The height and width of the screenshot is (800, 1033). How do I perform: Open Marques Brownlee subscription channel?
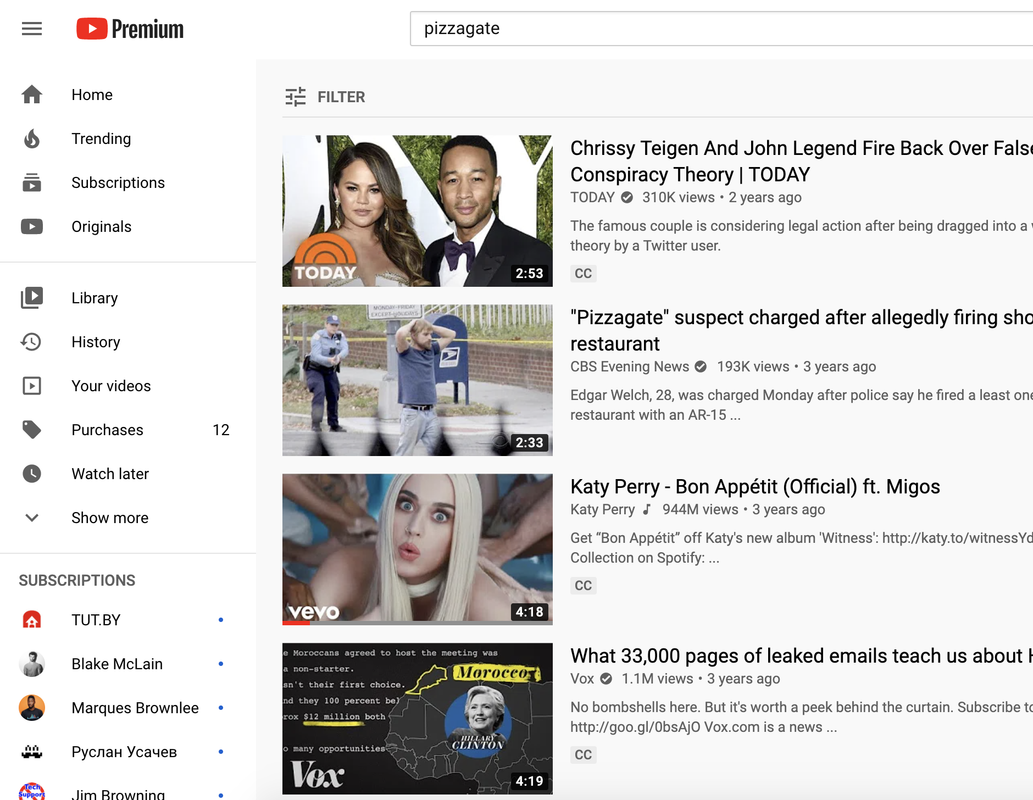click(128, 708)
